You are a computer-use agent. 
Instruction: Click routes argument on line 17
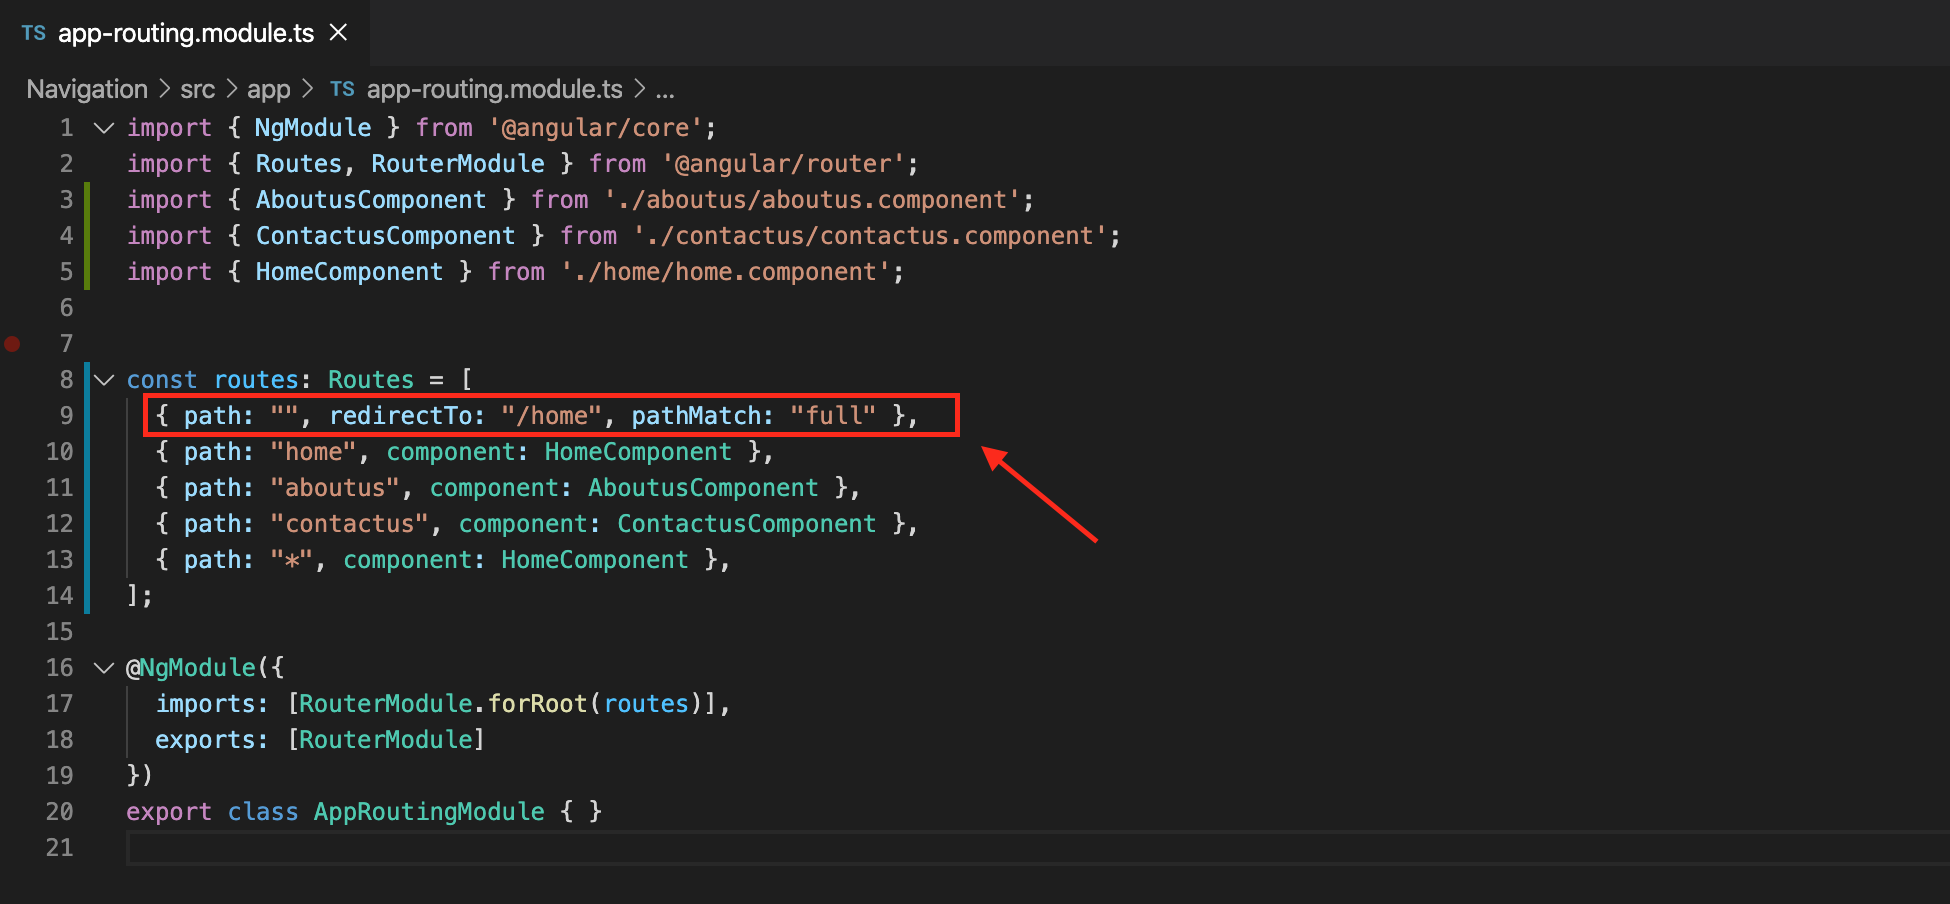(x=646, y=704)
